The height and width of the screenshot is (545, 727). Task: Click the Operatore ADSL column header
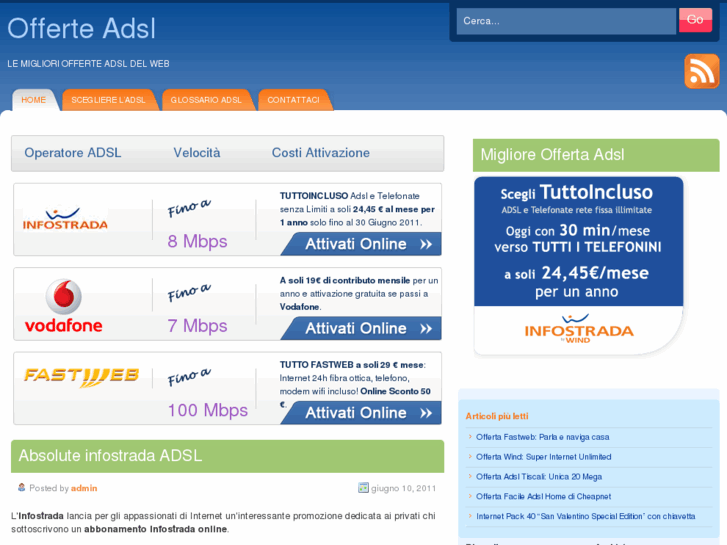coord(73,153)
